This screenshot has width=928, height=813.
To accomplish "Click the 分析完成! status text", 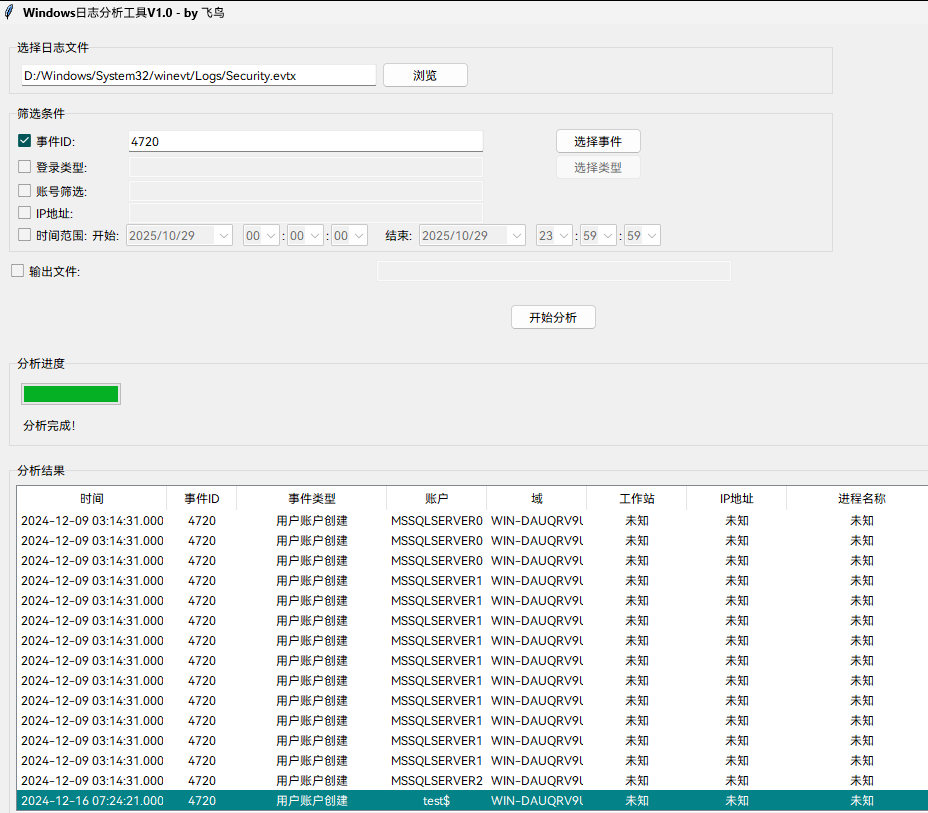I will point(49,425).
